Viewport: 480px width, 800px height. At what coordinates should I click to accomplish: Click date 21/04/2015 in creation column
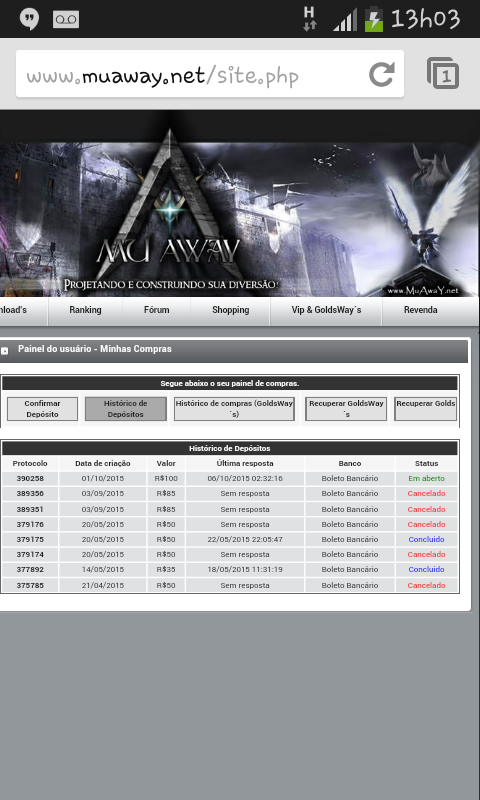103,585
